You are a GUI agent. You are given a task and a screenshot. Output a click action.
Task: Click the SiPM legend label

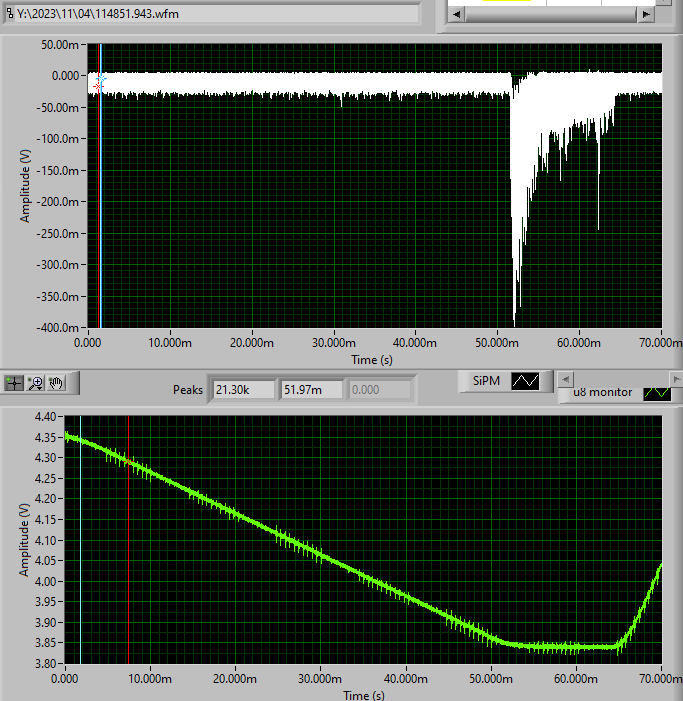(486, 381)
